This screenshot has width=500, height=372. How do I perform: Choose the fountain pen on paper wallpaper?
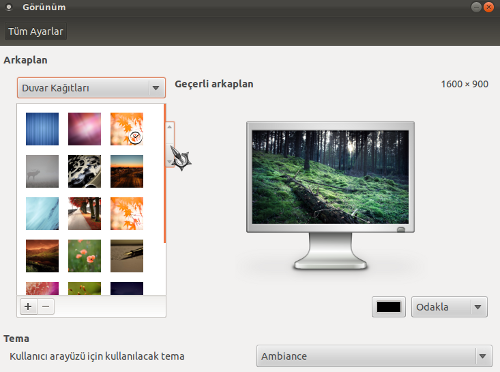pos(127,256)
